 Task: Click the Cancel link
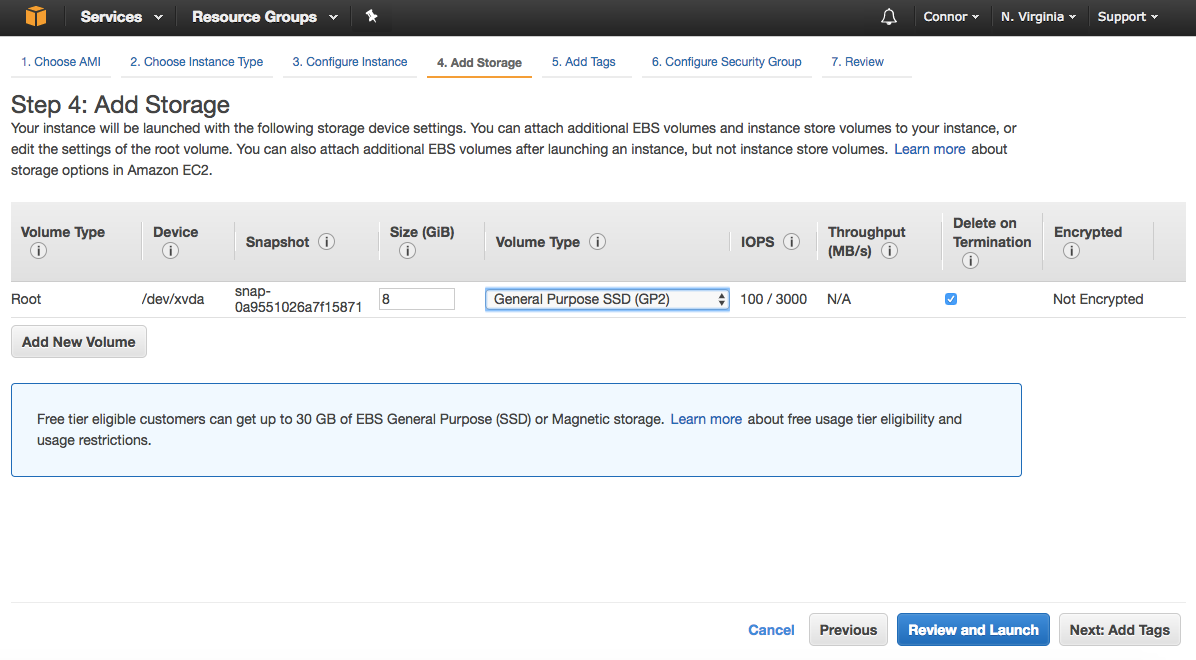pos(771,630)
